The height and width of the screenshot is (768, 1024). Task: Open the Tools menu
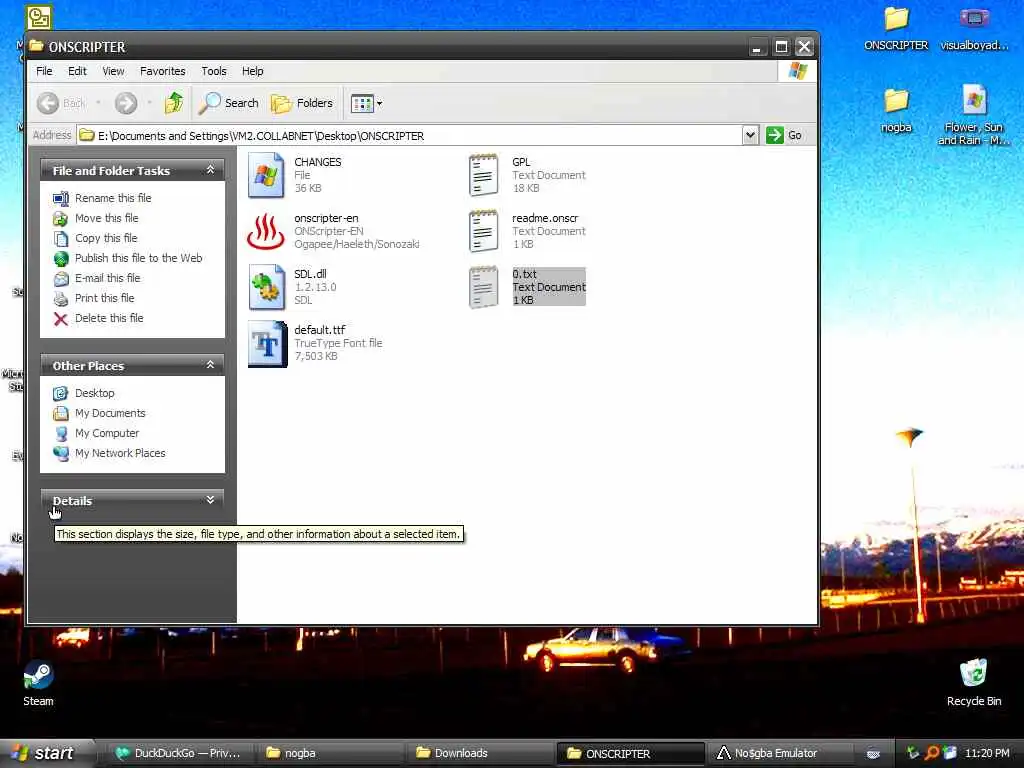tap(214, 71)
